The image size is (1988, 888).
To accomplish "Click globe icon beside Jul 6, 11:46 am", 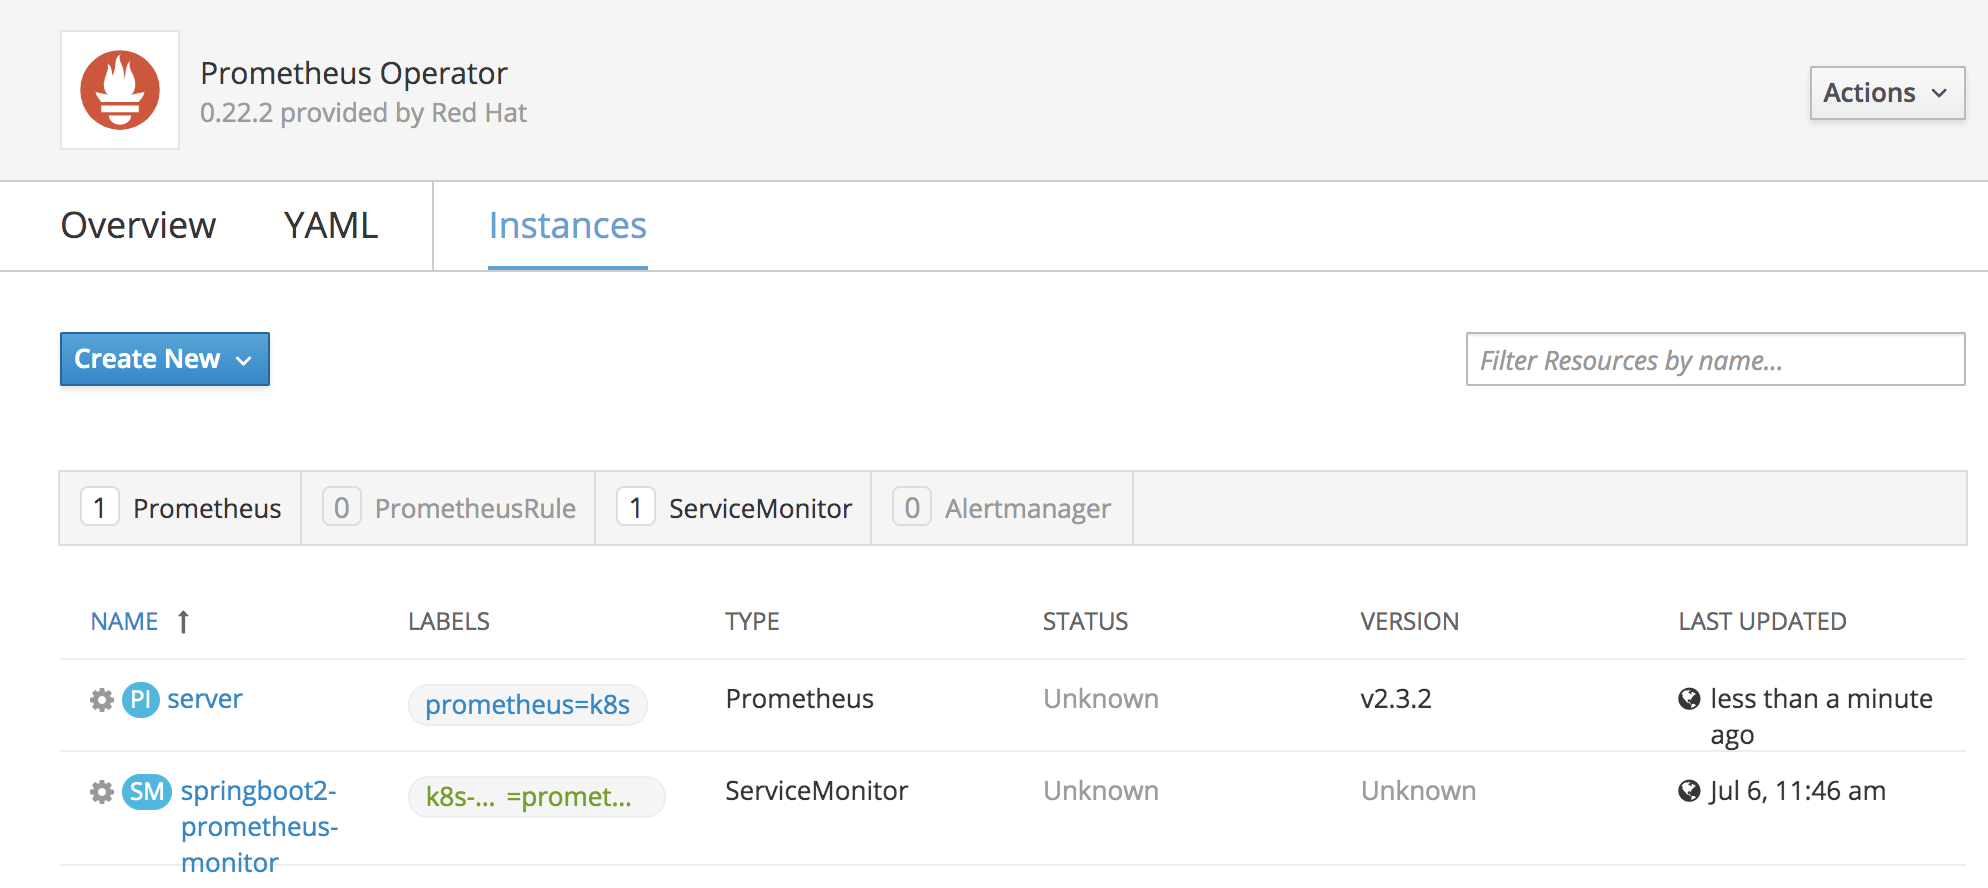I will tap(1689, 791).
